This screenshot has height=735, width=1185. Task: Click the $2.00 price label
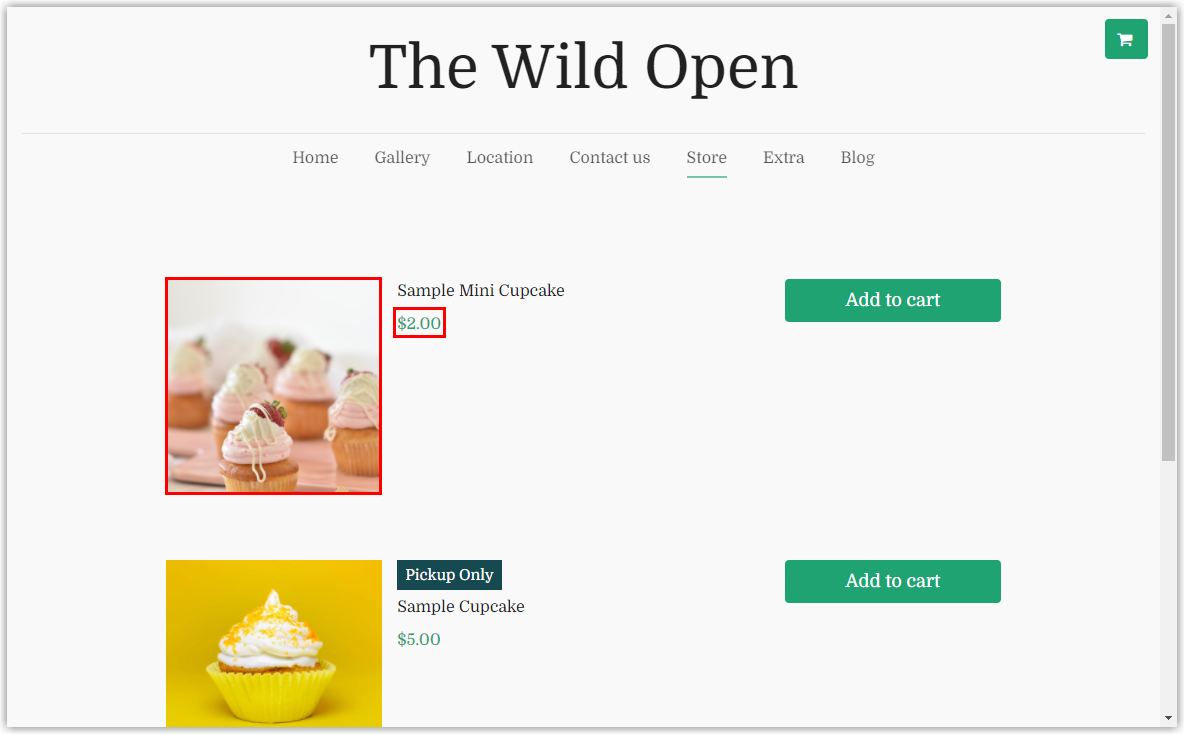pyautogui.click(x=419, y=323)
